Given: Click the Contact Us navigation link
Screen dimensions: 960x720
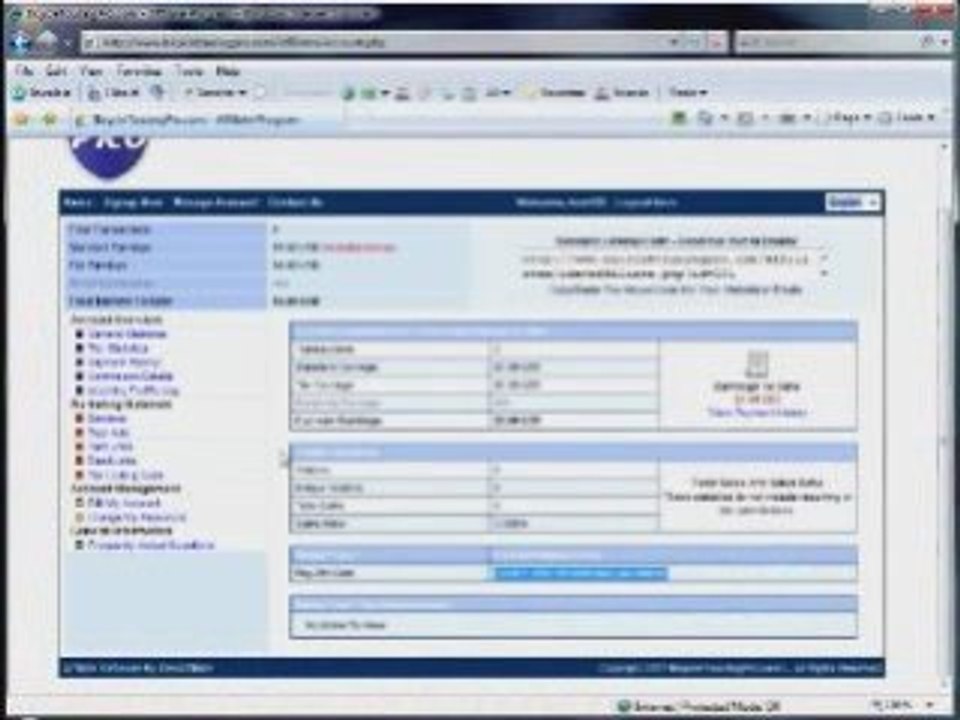Looking at the screenshot, I should [x=295, y=202].
